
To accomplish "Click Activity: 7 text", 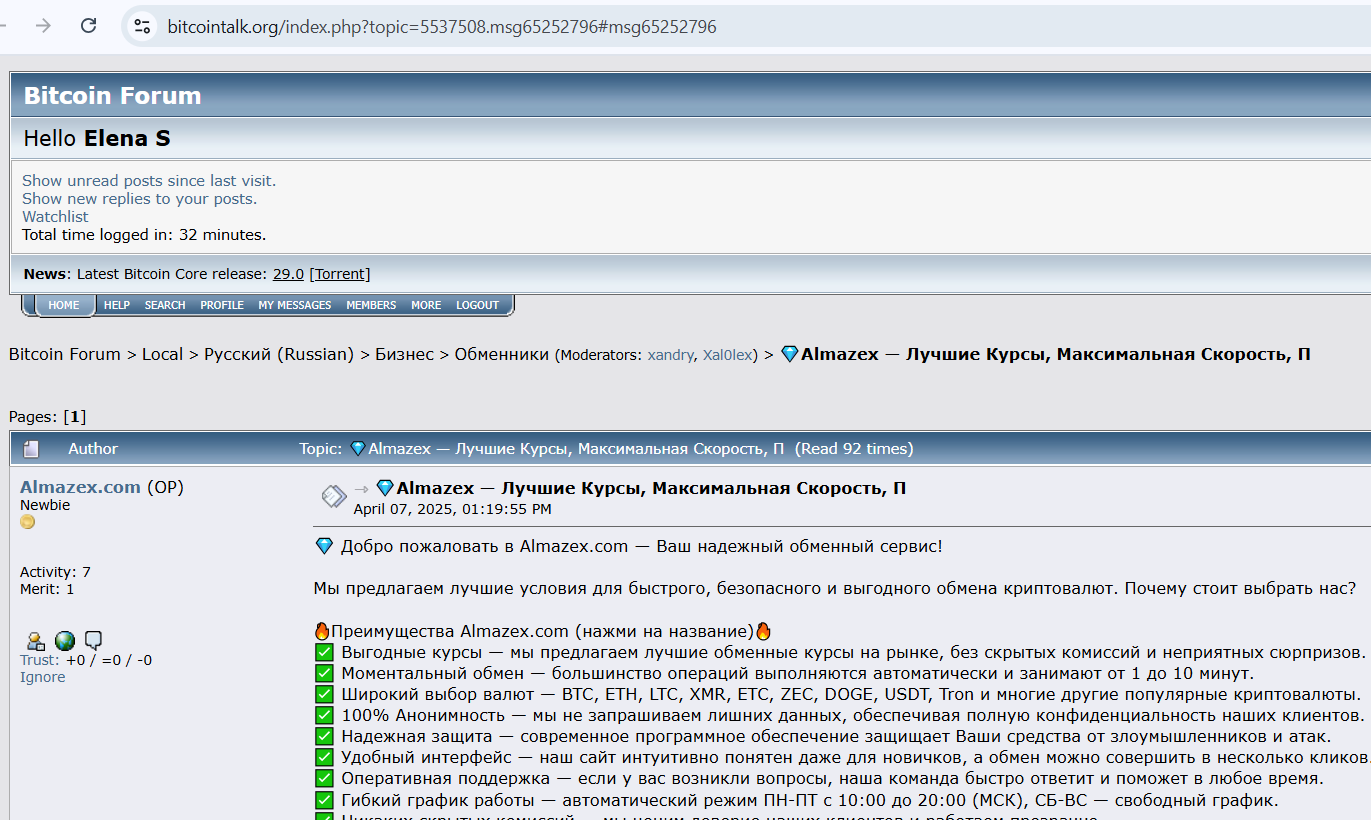I will (55, 572).
